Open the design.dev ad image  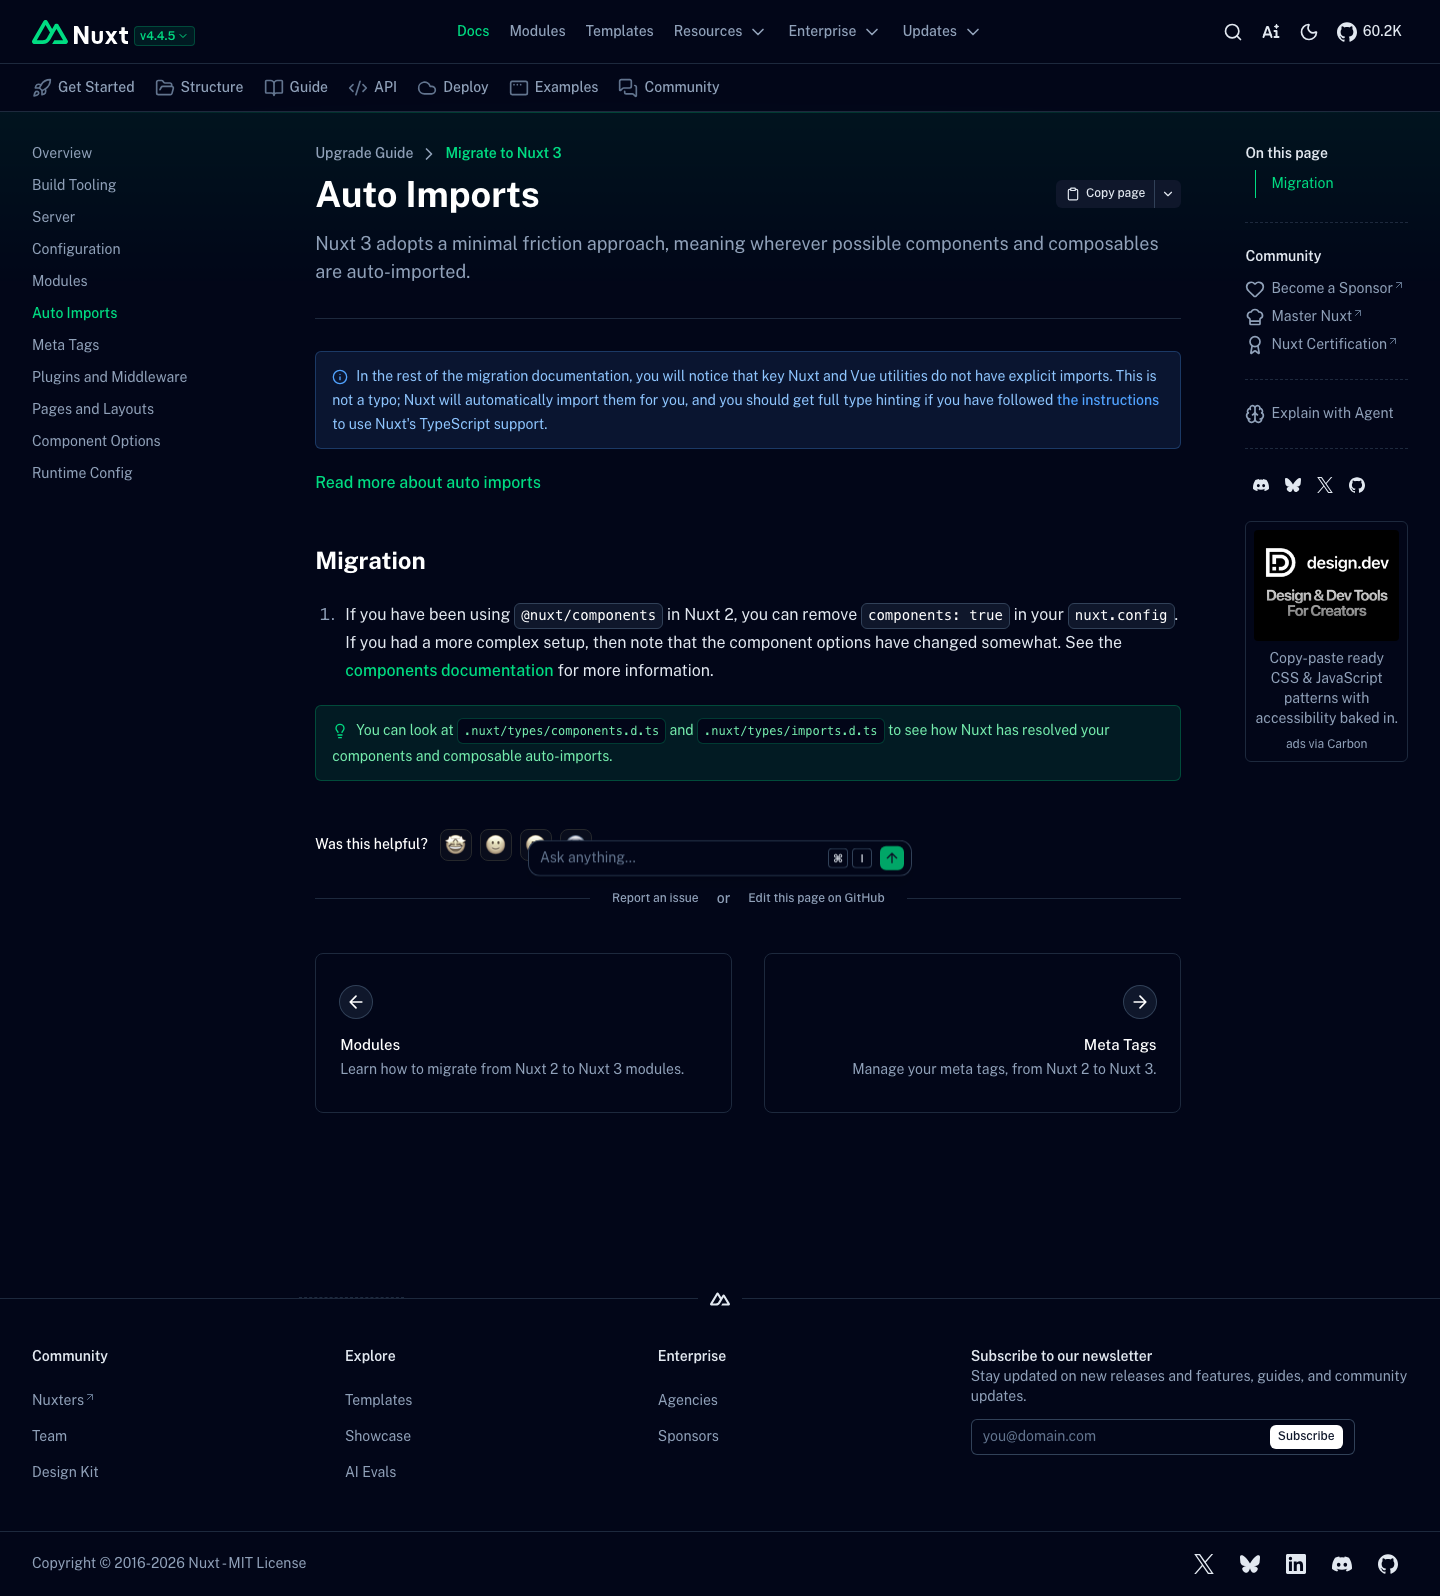click(1326, 585)
